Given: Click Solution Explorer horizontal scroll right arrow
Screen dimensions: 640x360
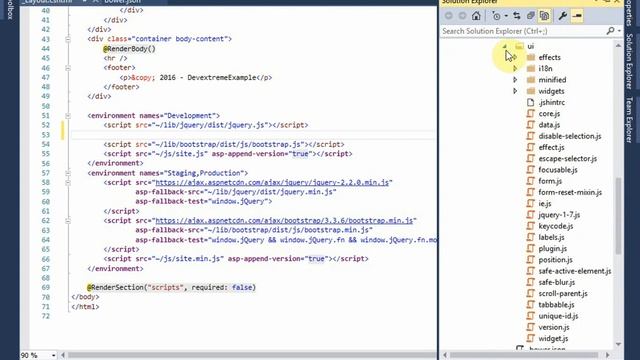Looking at the screenshot, I should tap(607, 356).
